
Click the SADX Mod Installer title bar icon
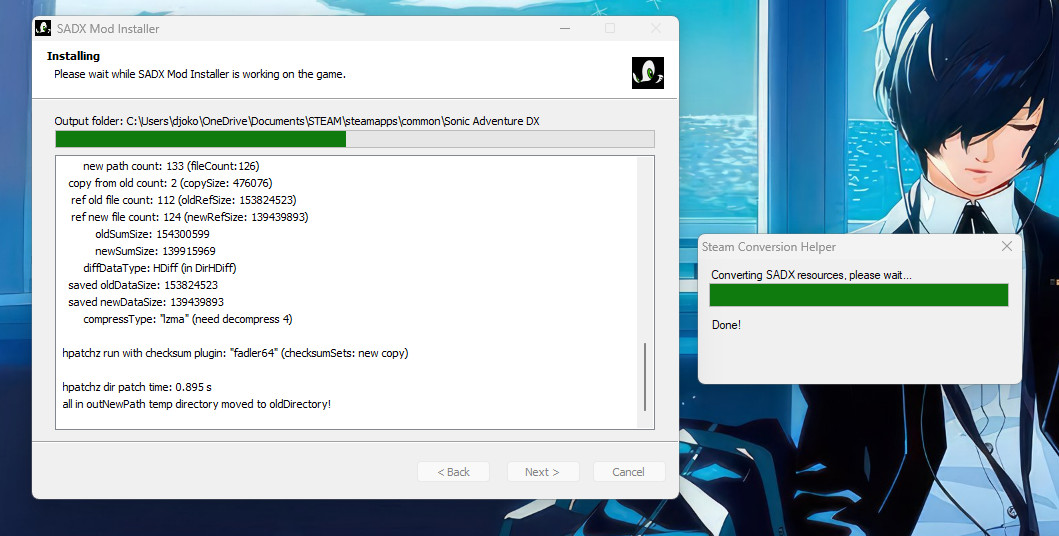click(43, 28)
